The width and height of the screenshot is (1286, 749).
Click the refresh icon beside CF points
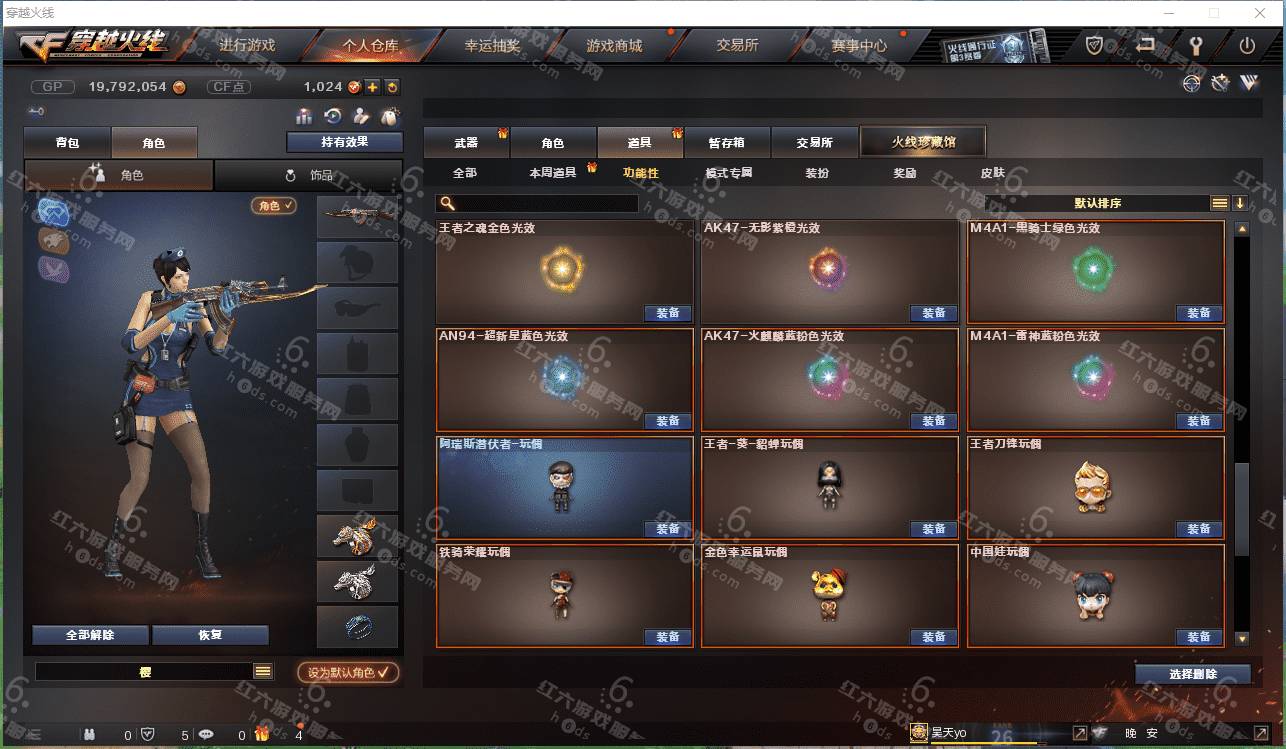(x=392, y=87)
